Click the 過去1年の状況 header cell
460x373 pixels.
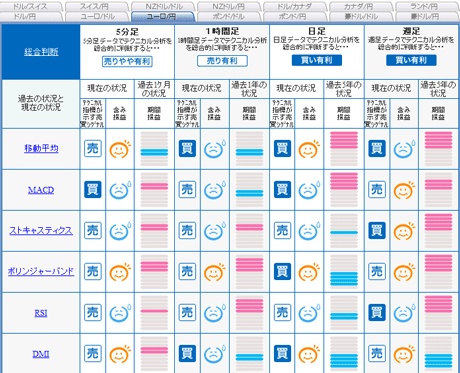pos(249,89)
